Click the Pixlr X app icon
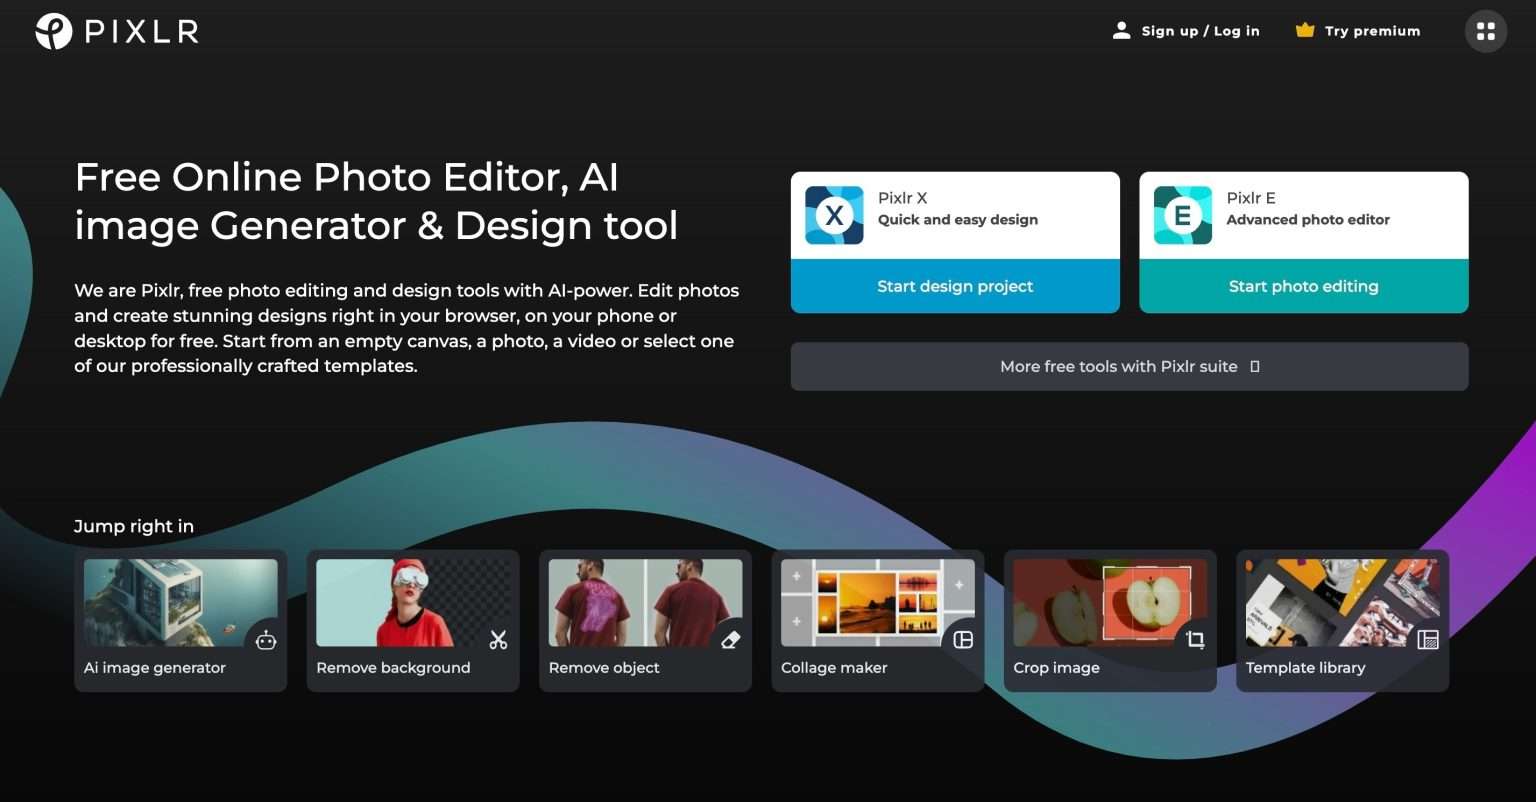Image resolution: width=1536 pixels, height=802 pixels. pyautogui.click(x=835, y=214)
